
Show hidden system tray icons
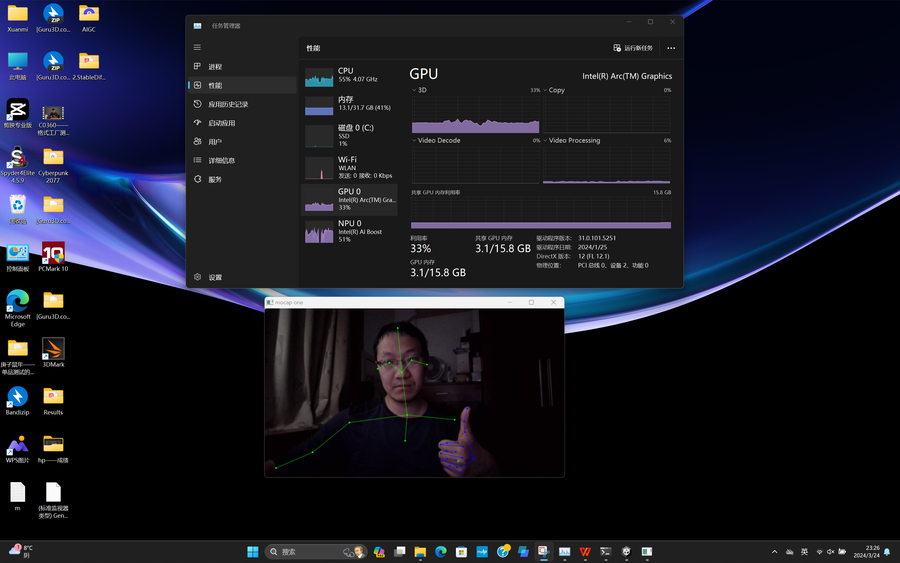pos(774,552)
